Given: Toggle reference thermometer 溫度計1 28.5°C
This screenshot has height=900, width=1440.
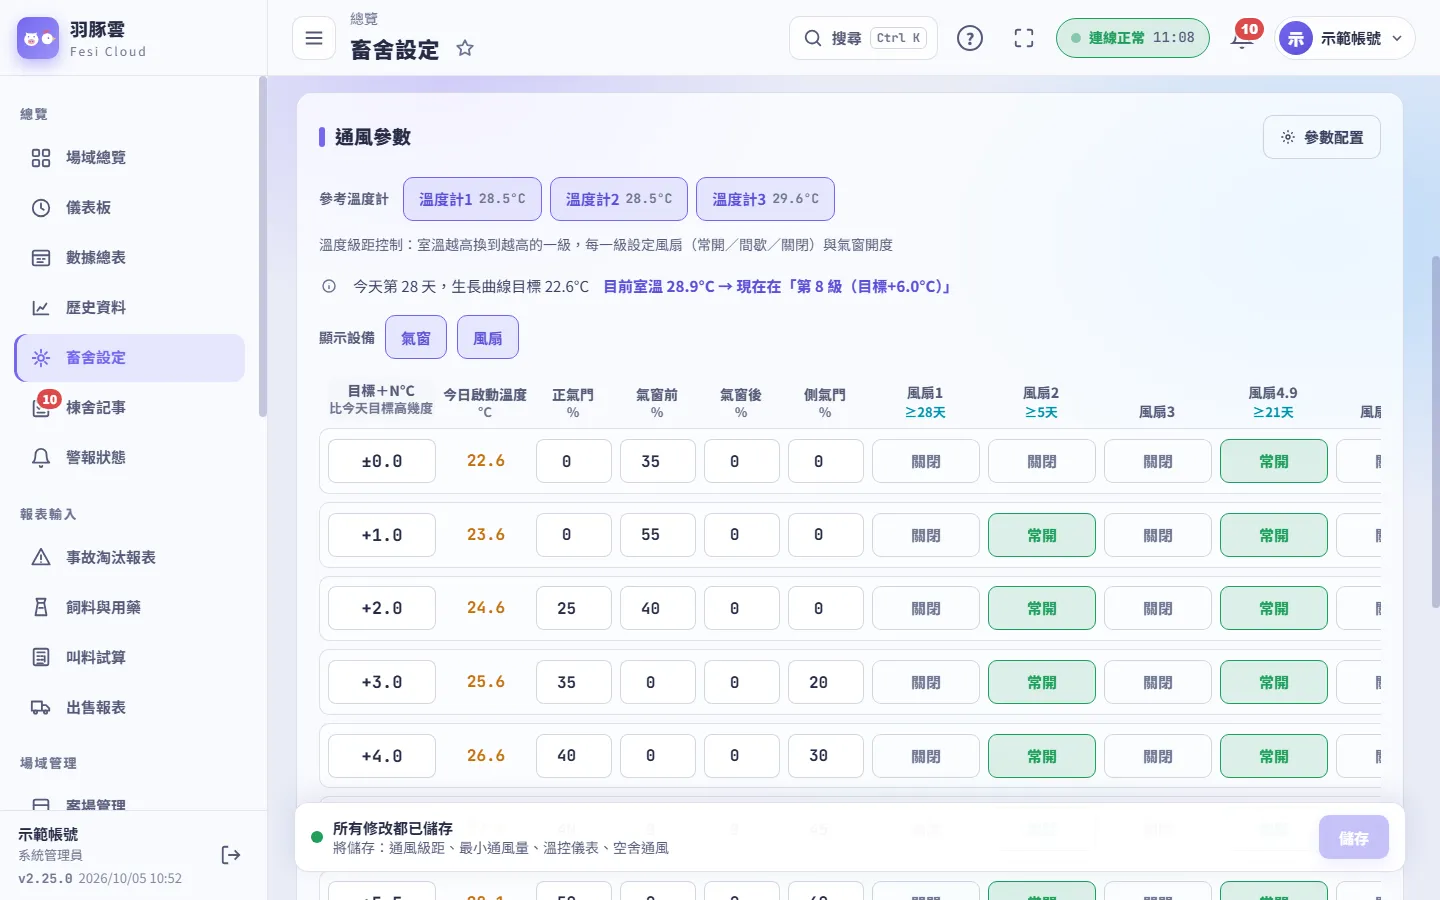Looking at the screenshot, I should click(472, 199).
